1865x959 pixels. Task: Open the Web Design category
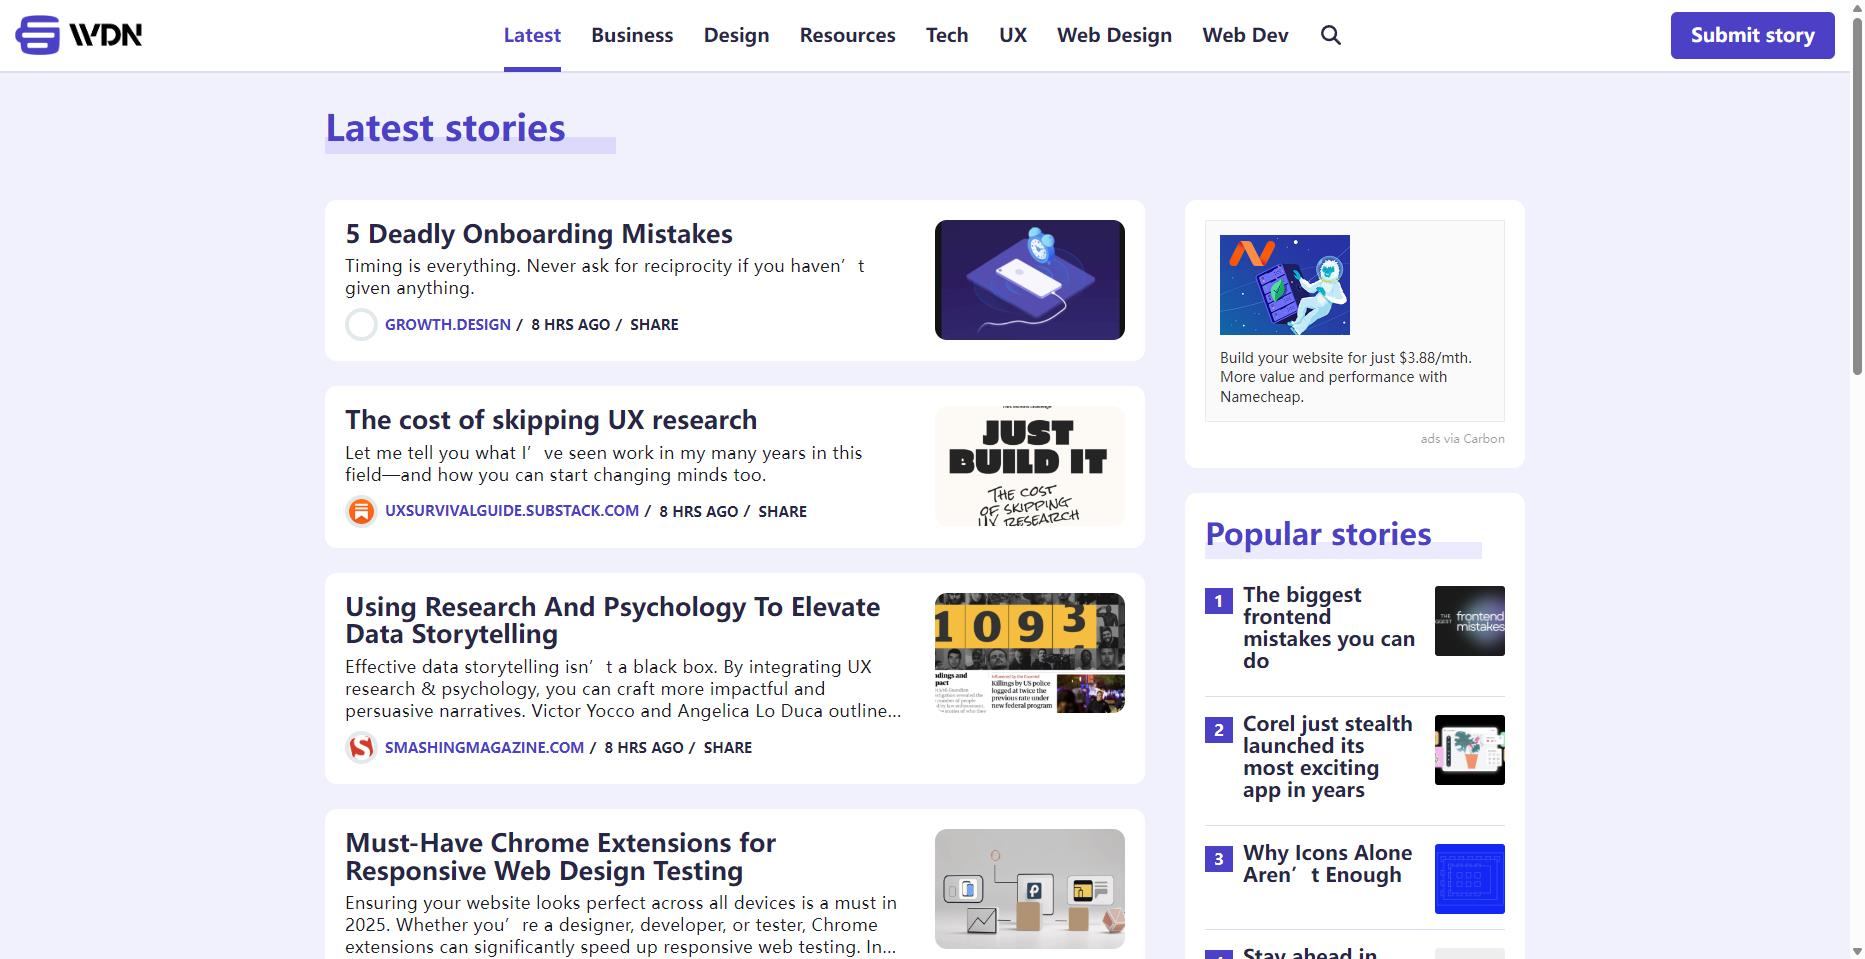coord(1114,35)
